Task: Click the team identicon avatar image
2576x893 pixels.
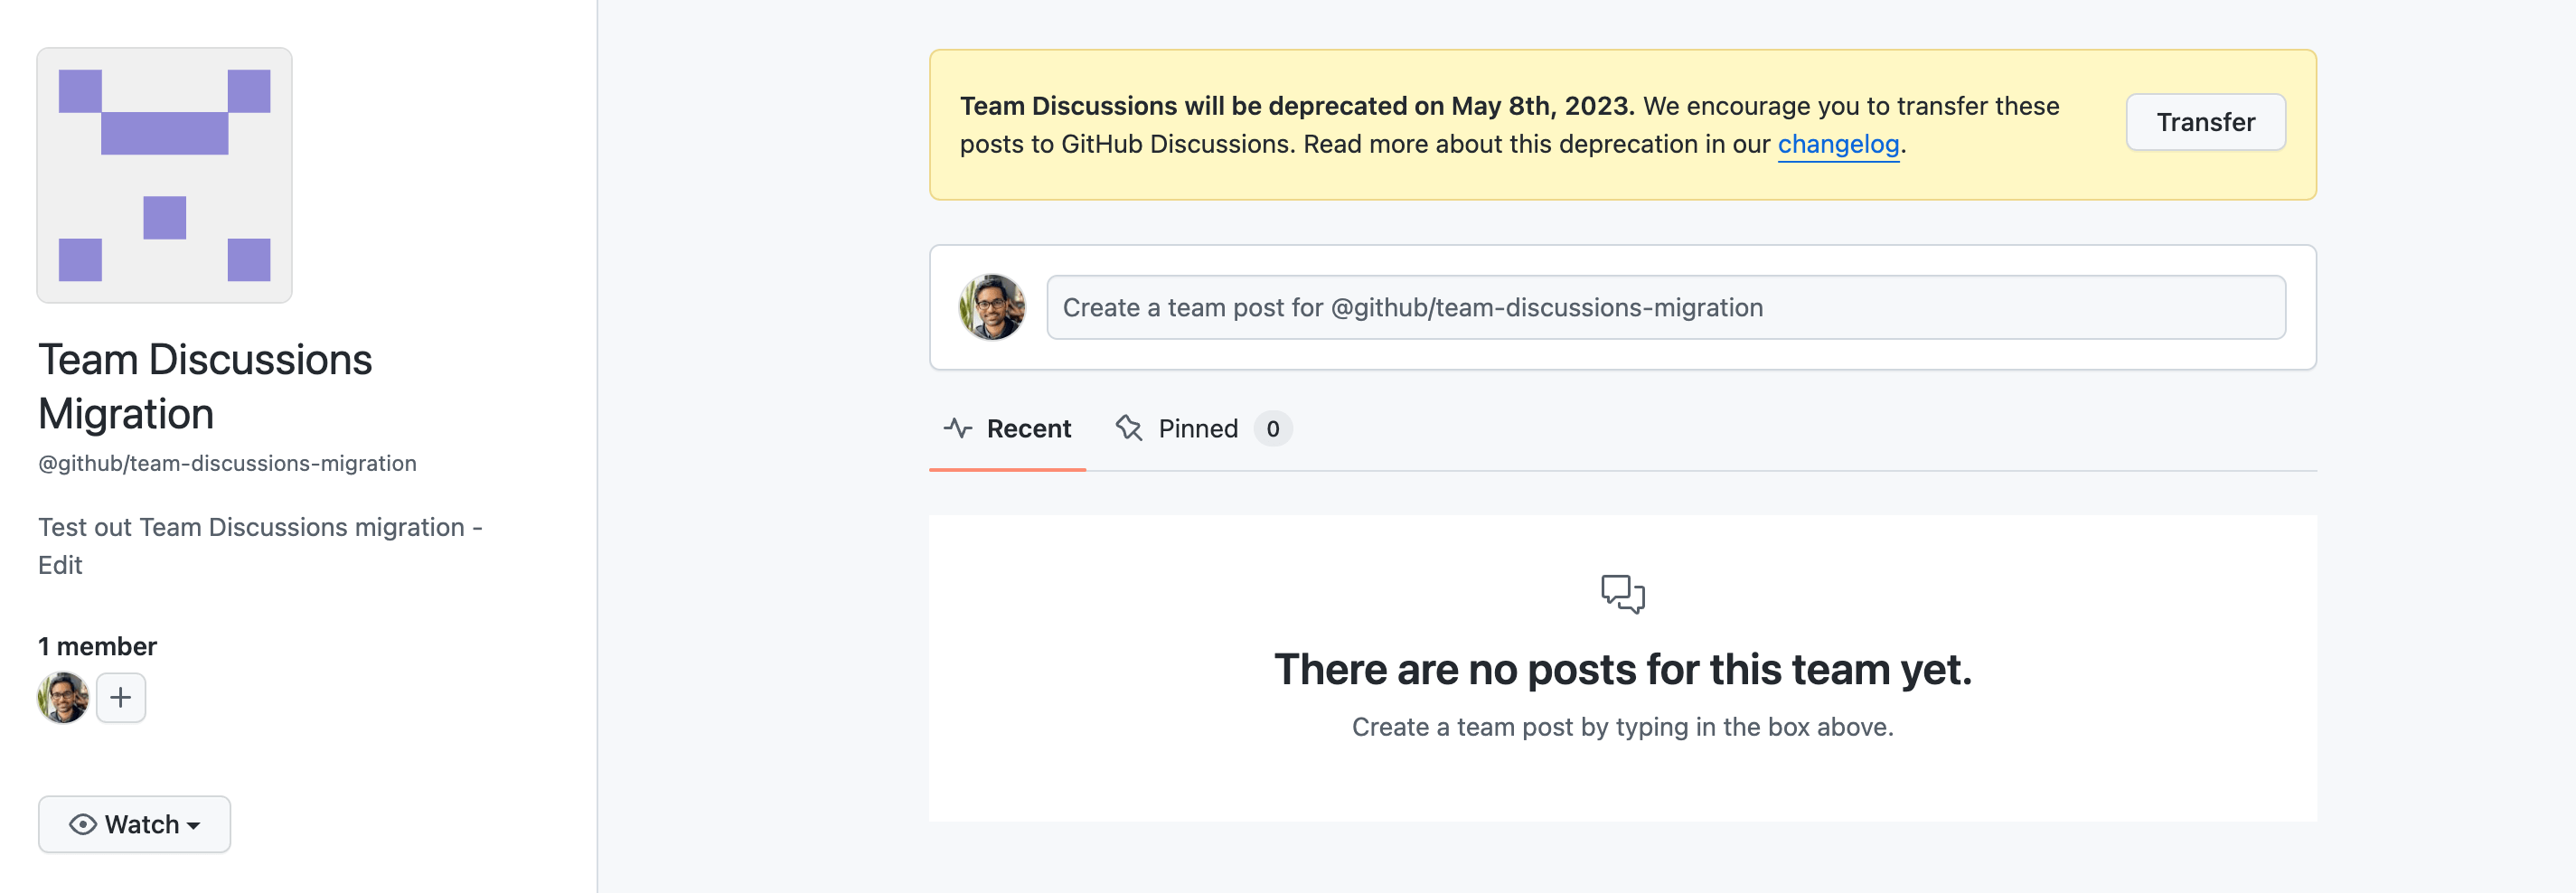Action: coord(165,175)
